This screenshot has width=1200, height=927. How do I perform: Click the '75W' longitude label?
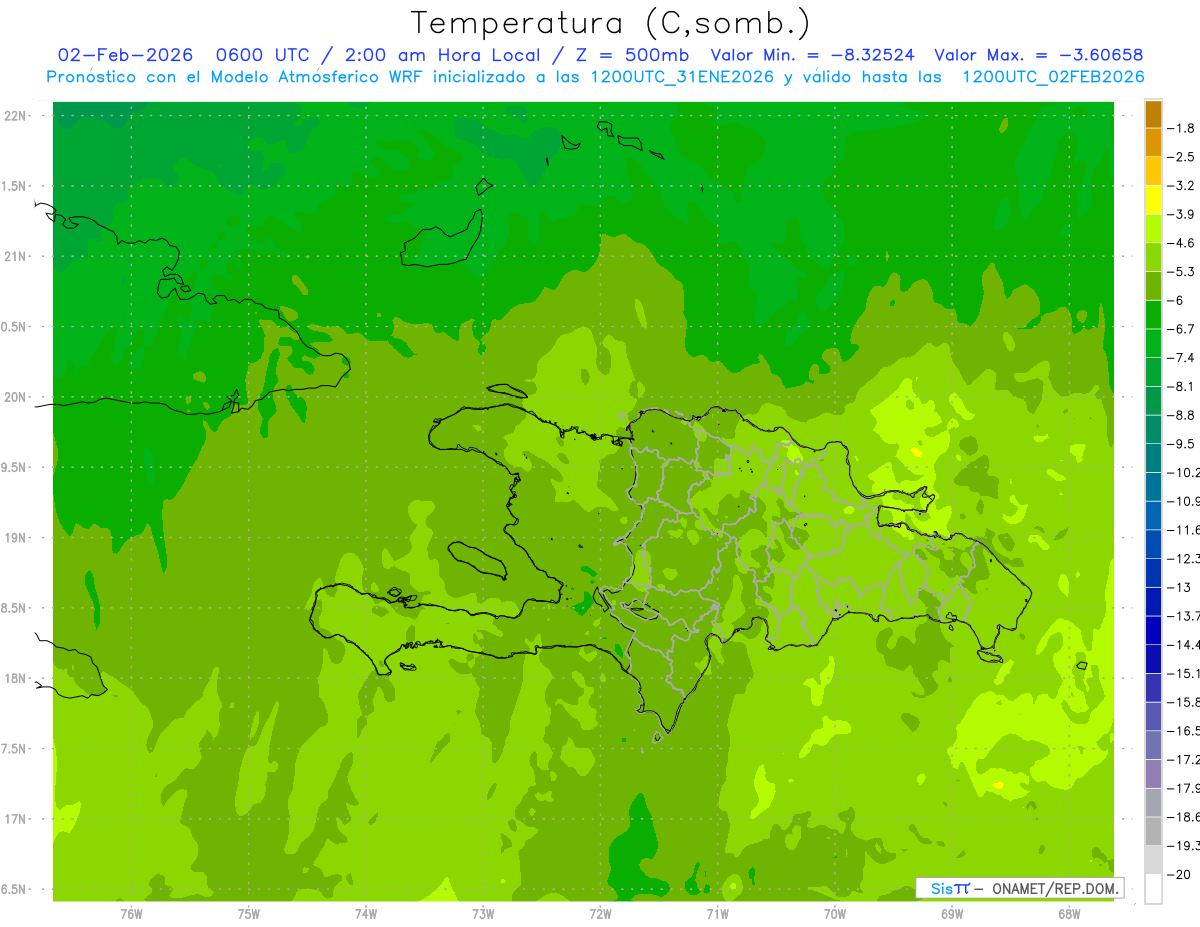tap(248, 914)
